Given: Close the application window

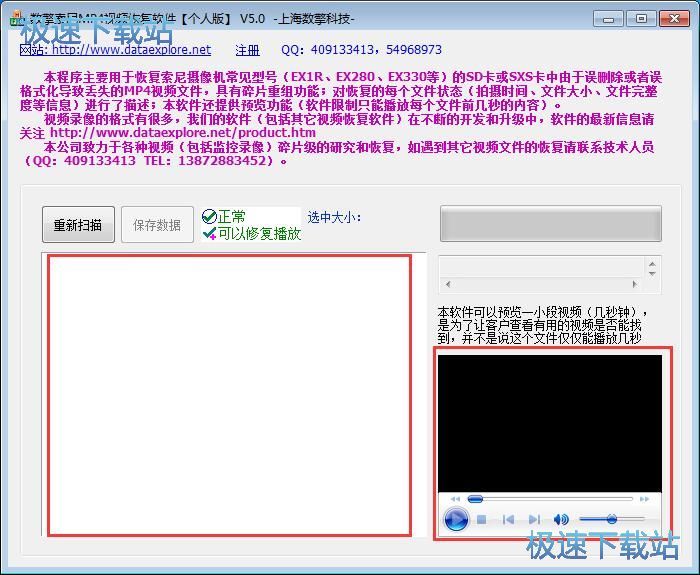Looking at the screenshot, I should point(674,19).
